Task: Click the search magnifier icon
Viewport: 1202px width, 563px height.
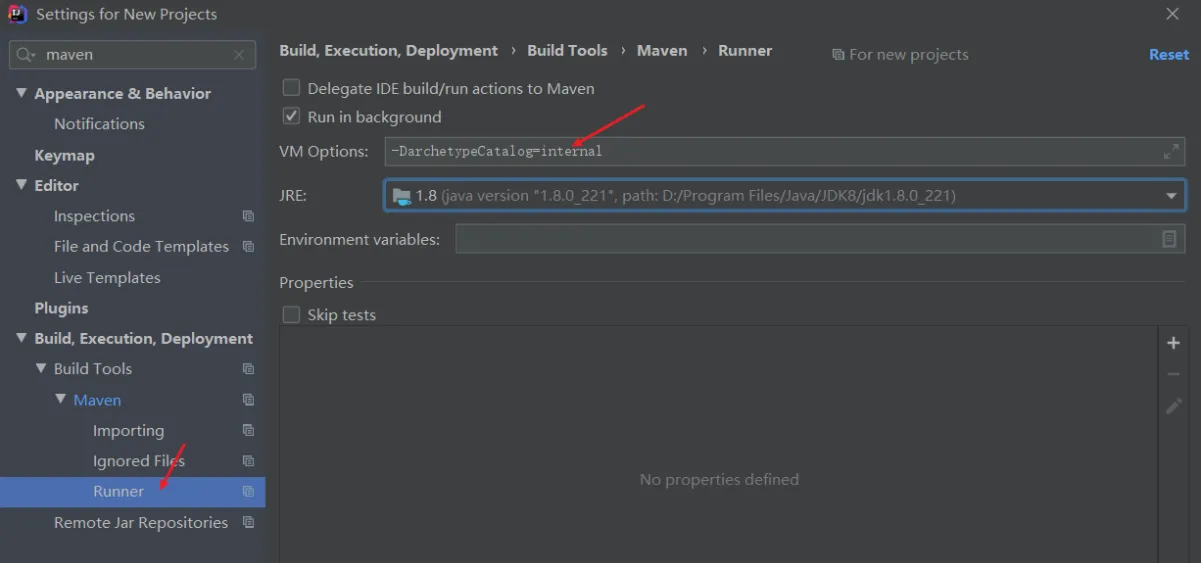Action: [26, 55]
